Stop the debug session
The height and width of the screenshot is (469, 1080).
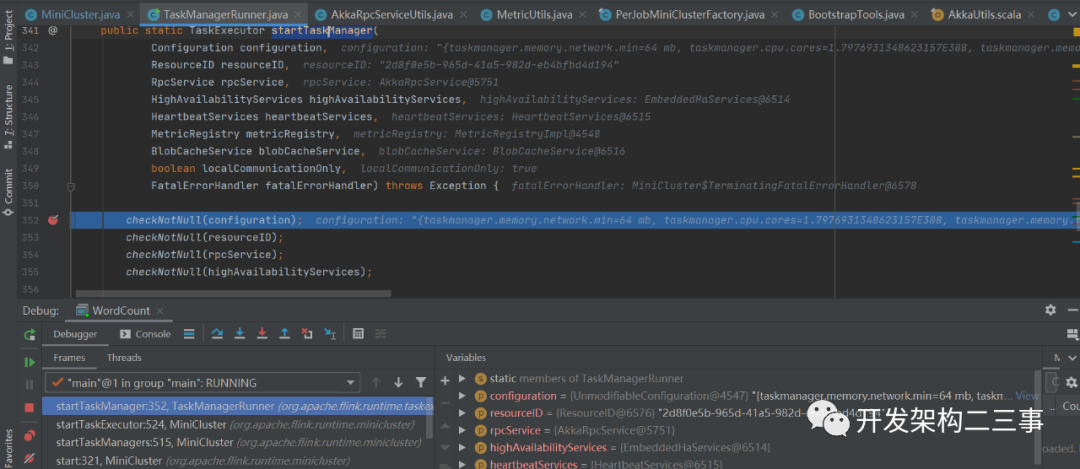point(29,408)
